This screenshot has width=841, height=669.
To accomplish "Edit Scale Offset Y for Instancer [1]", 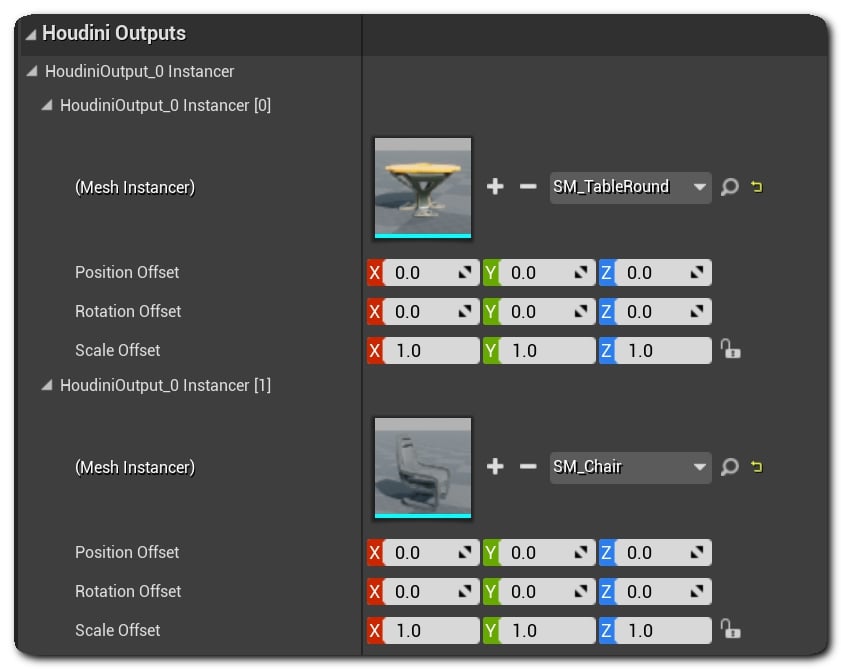I will click(547, 630).
